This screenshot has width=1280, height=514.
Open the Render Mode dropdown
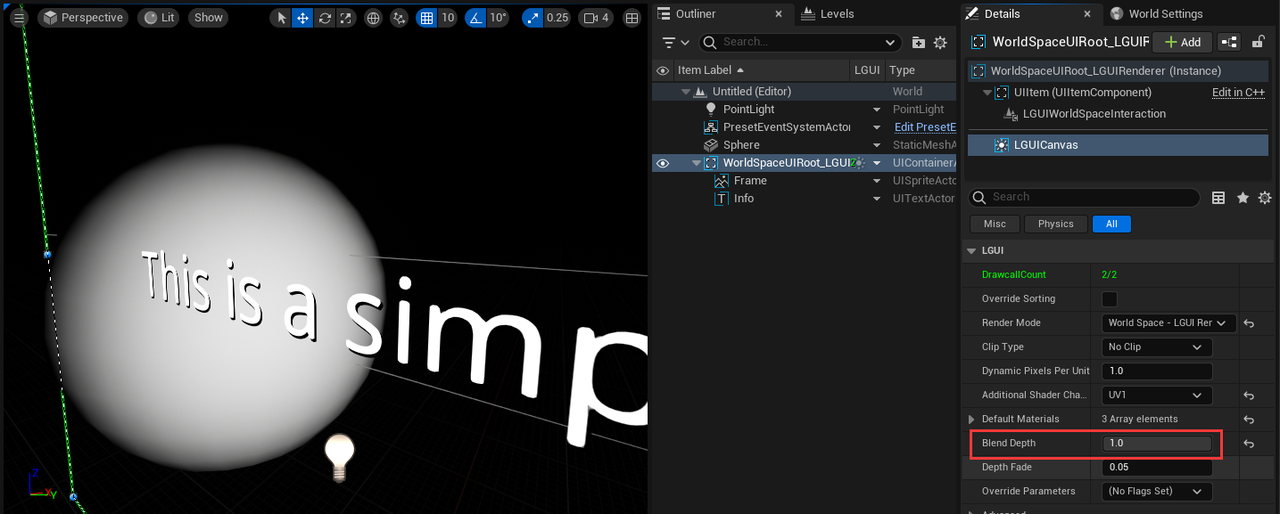click(x=1167, y=323)
